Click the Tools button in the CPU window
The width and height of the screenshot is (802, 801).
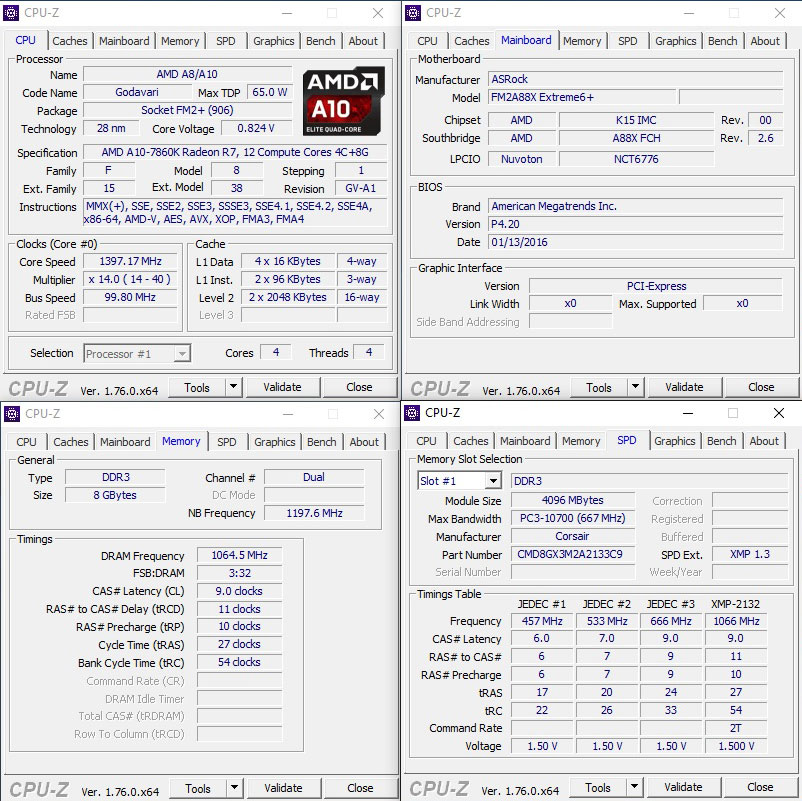[x=197, y=388]
